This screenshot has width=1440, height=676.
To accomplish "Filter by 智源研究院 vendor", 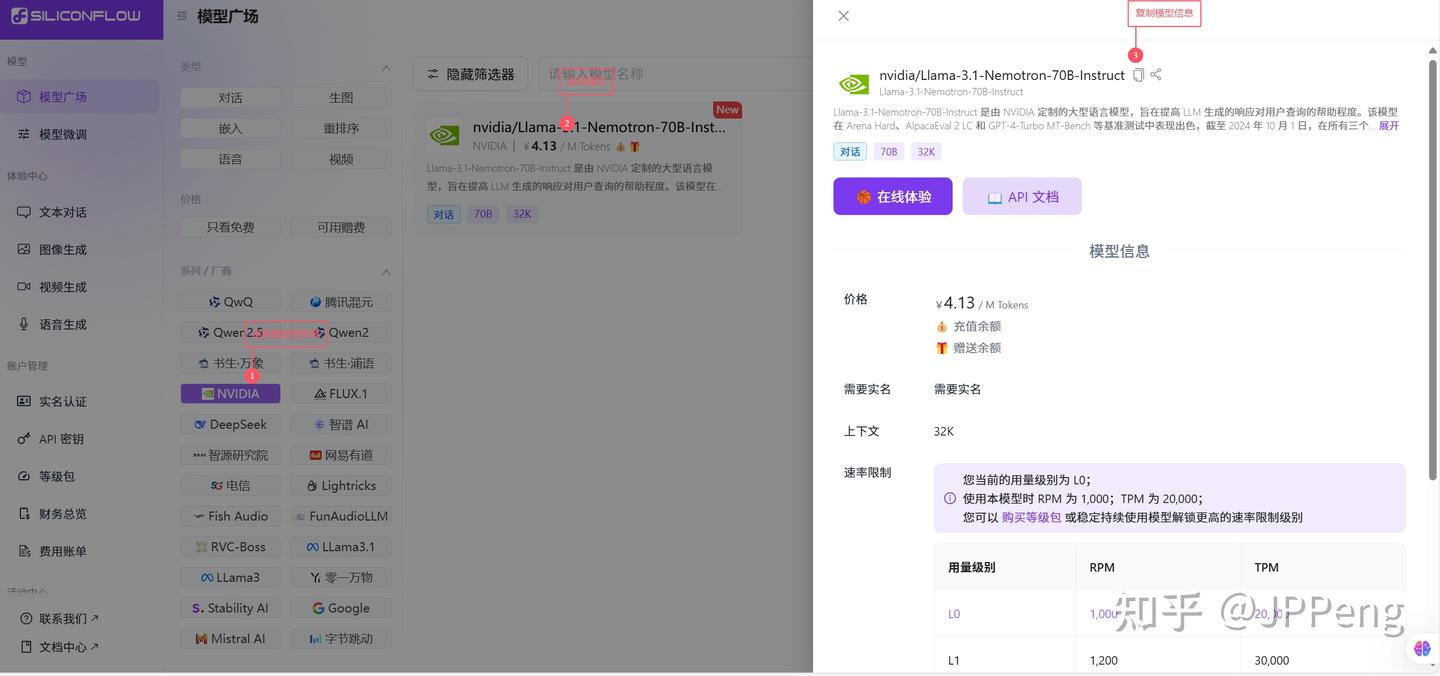I will coord(231,455).
